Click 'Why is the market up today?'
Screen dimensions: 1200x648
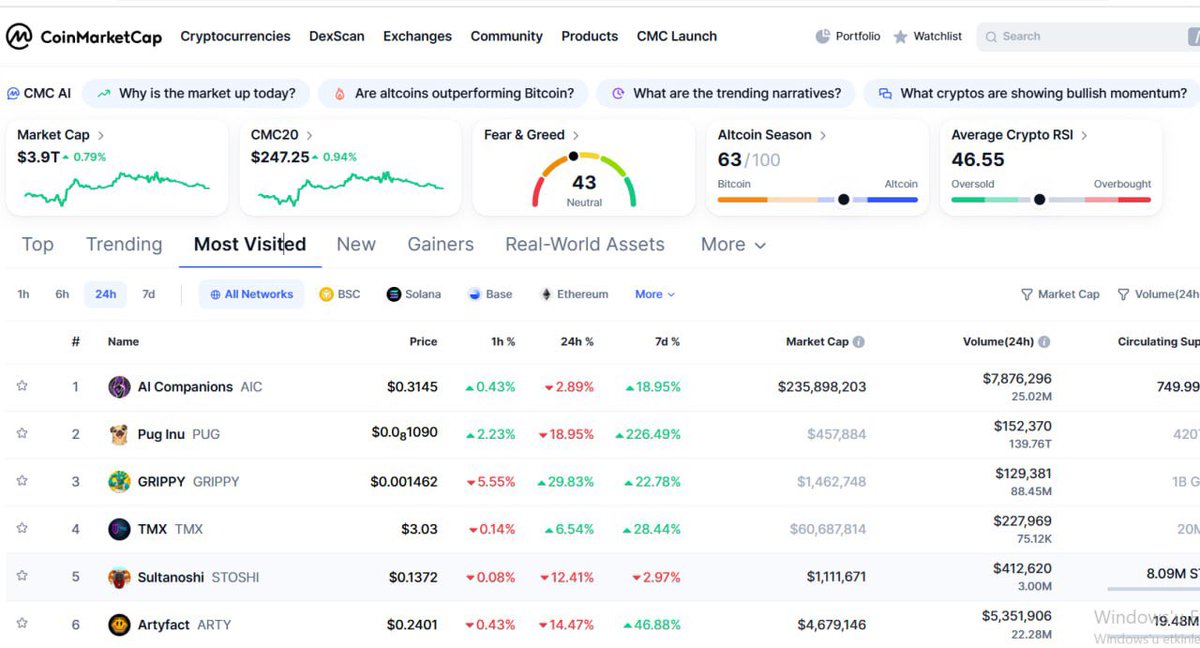(197, 93)
